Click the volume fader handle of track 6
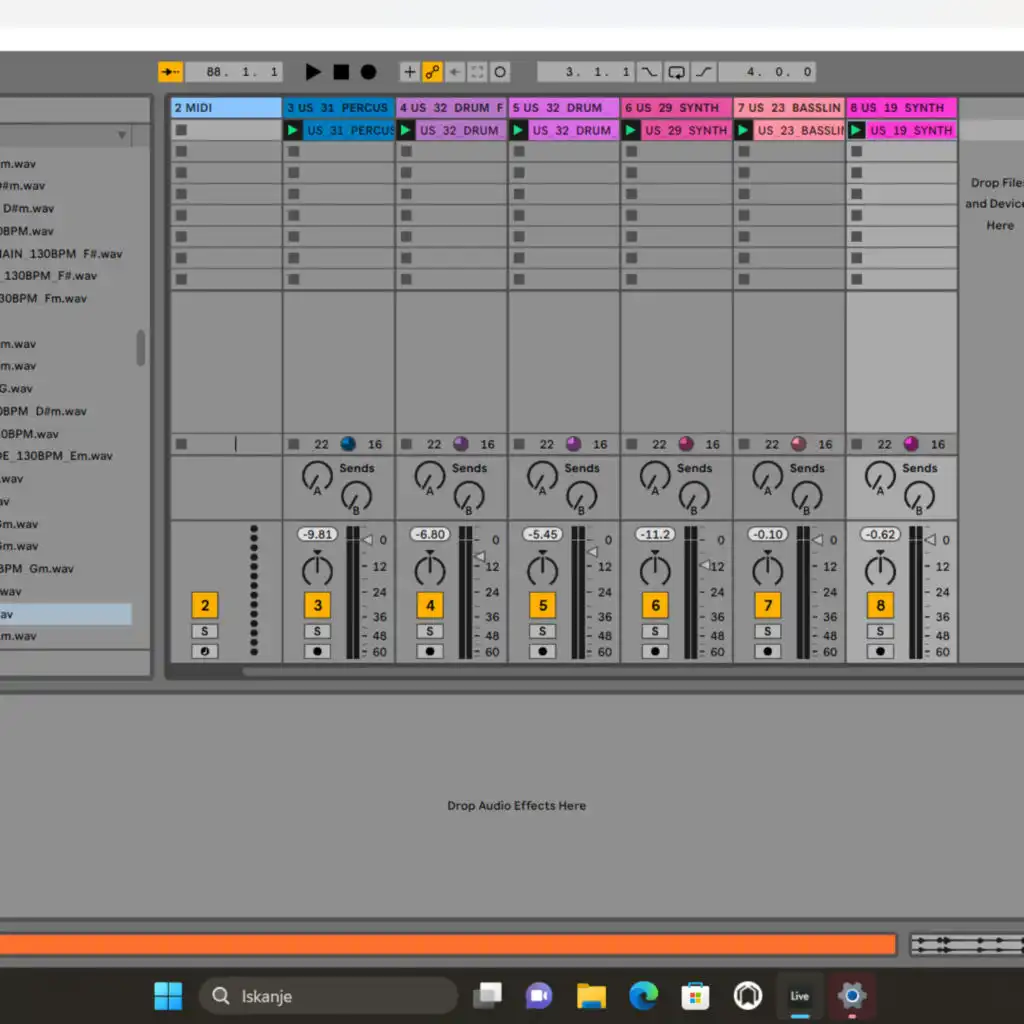Viewport: 1024px width, 1024px height. pos(705,565)
